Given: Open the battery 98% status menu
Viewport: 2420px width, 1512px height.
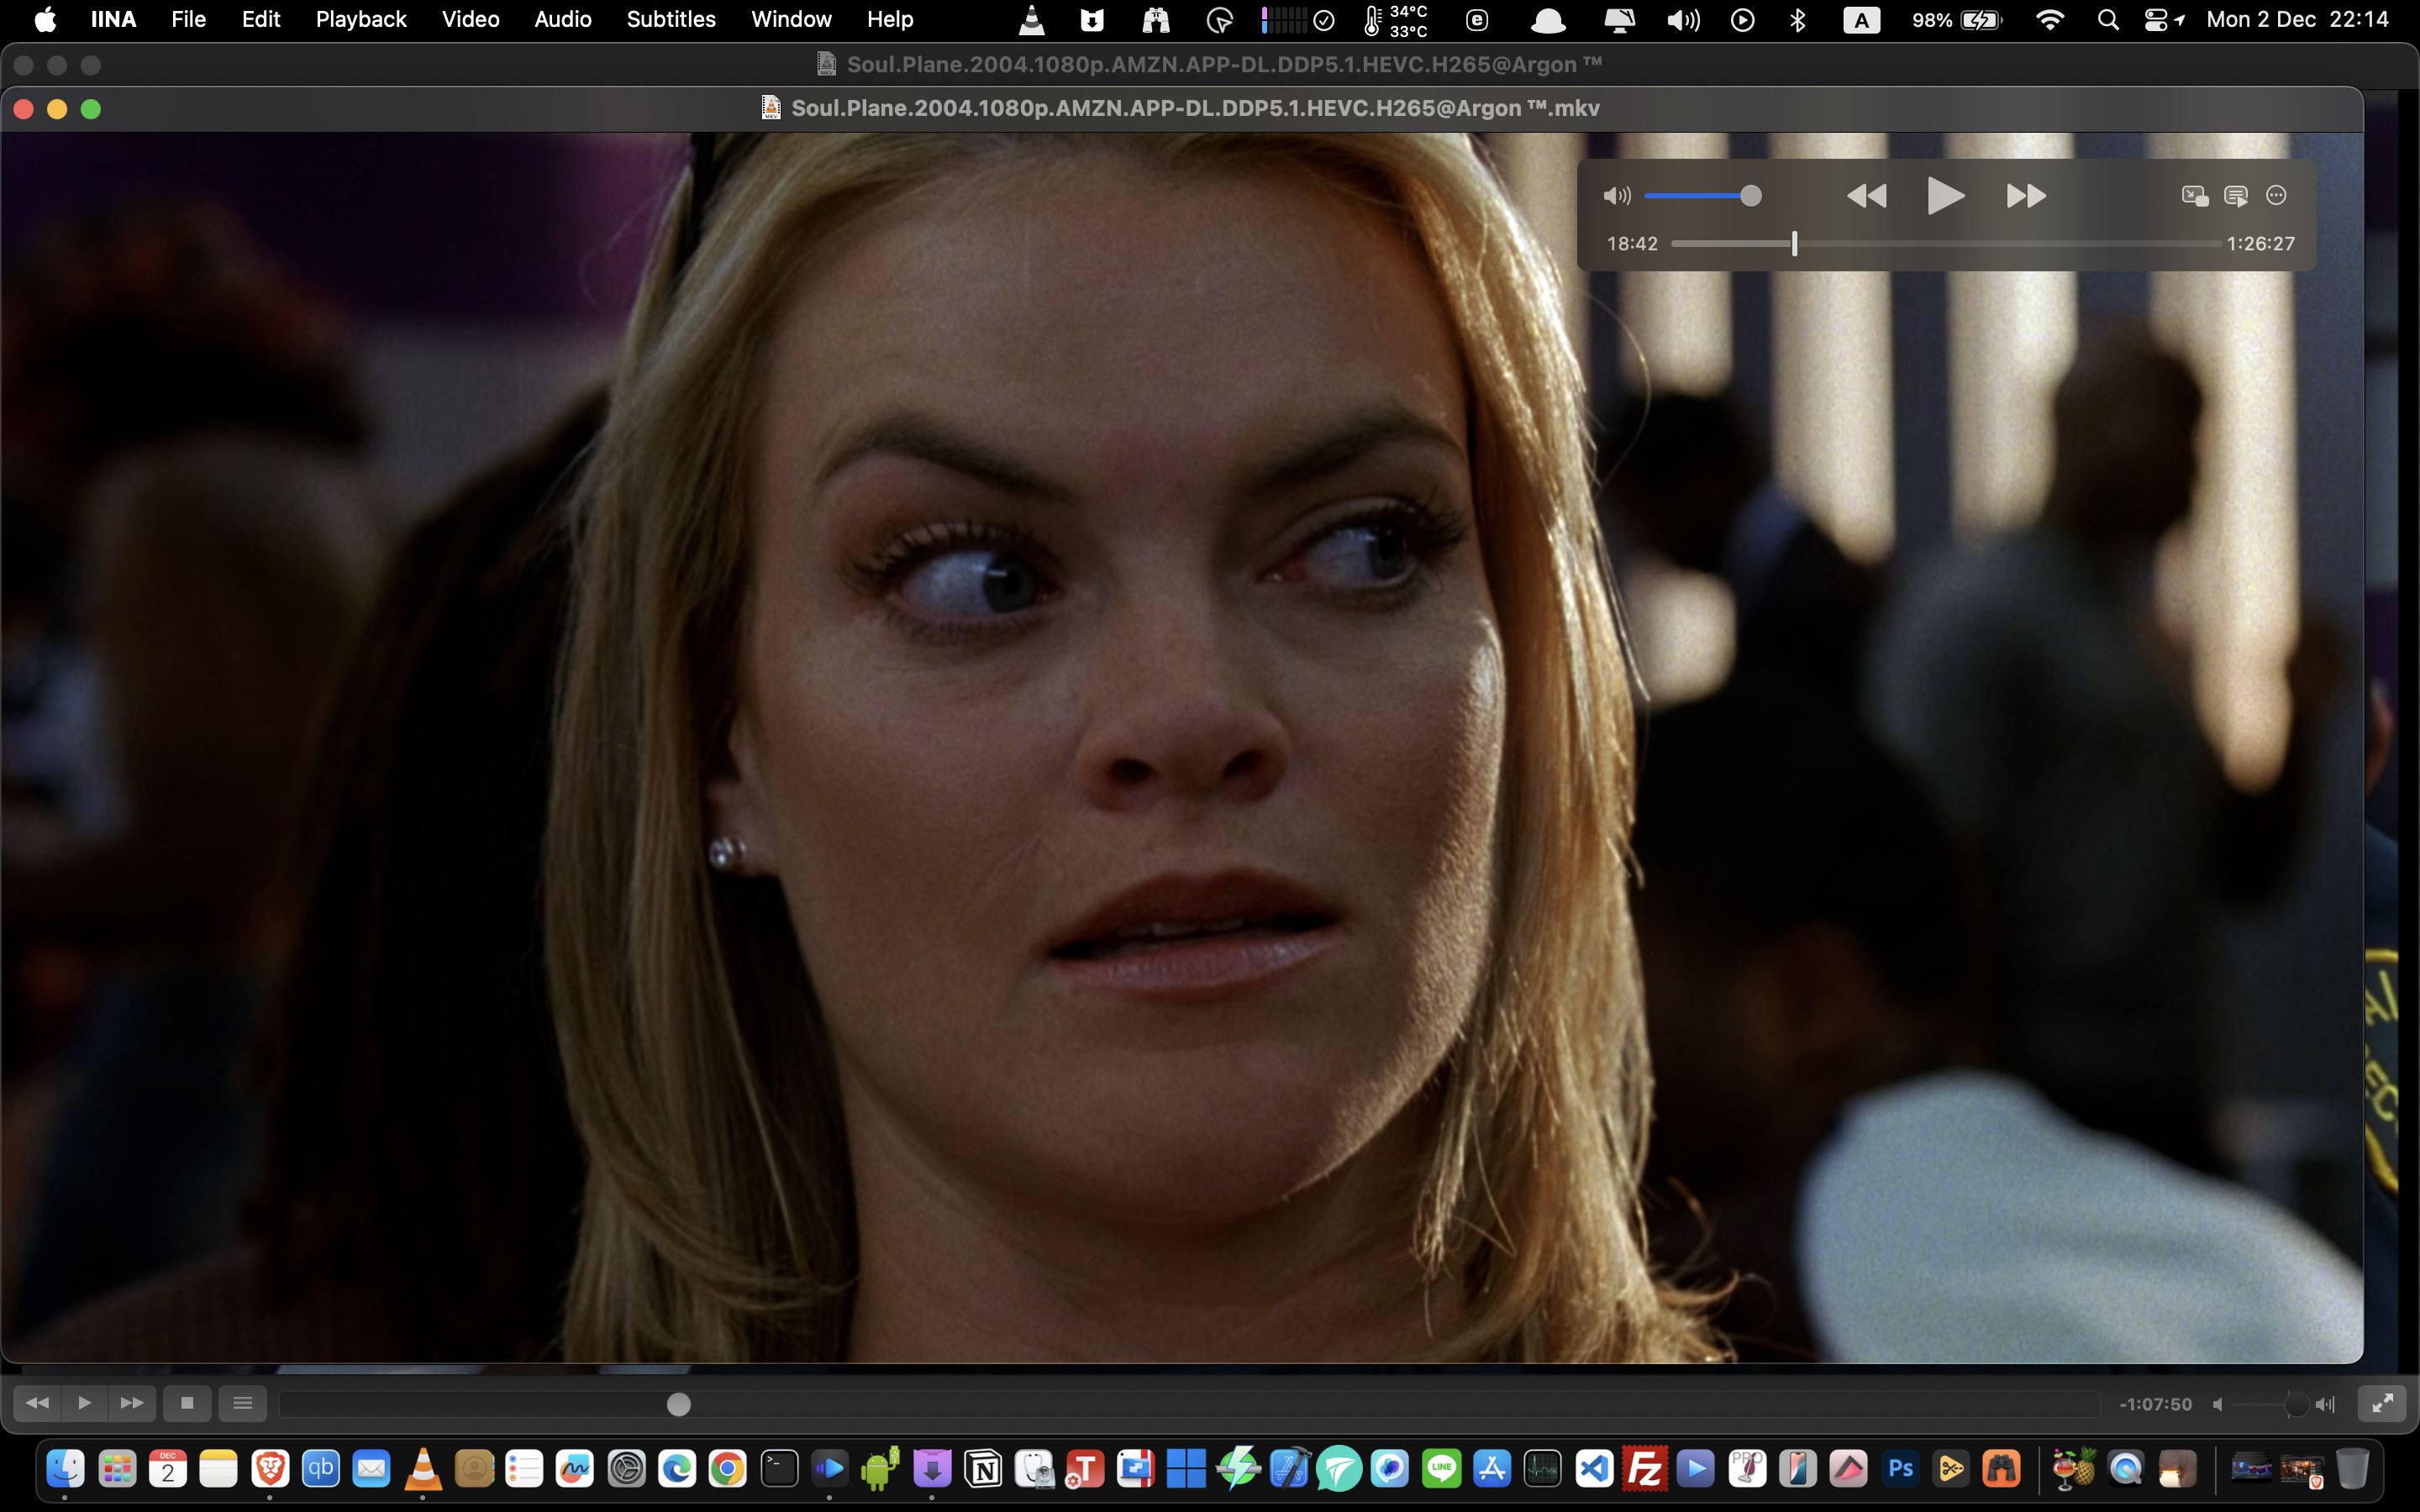Looking at the screenshot, I should [x=1956, y=19].
